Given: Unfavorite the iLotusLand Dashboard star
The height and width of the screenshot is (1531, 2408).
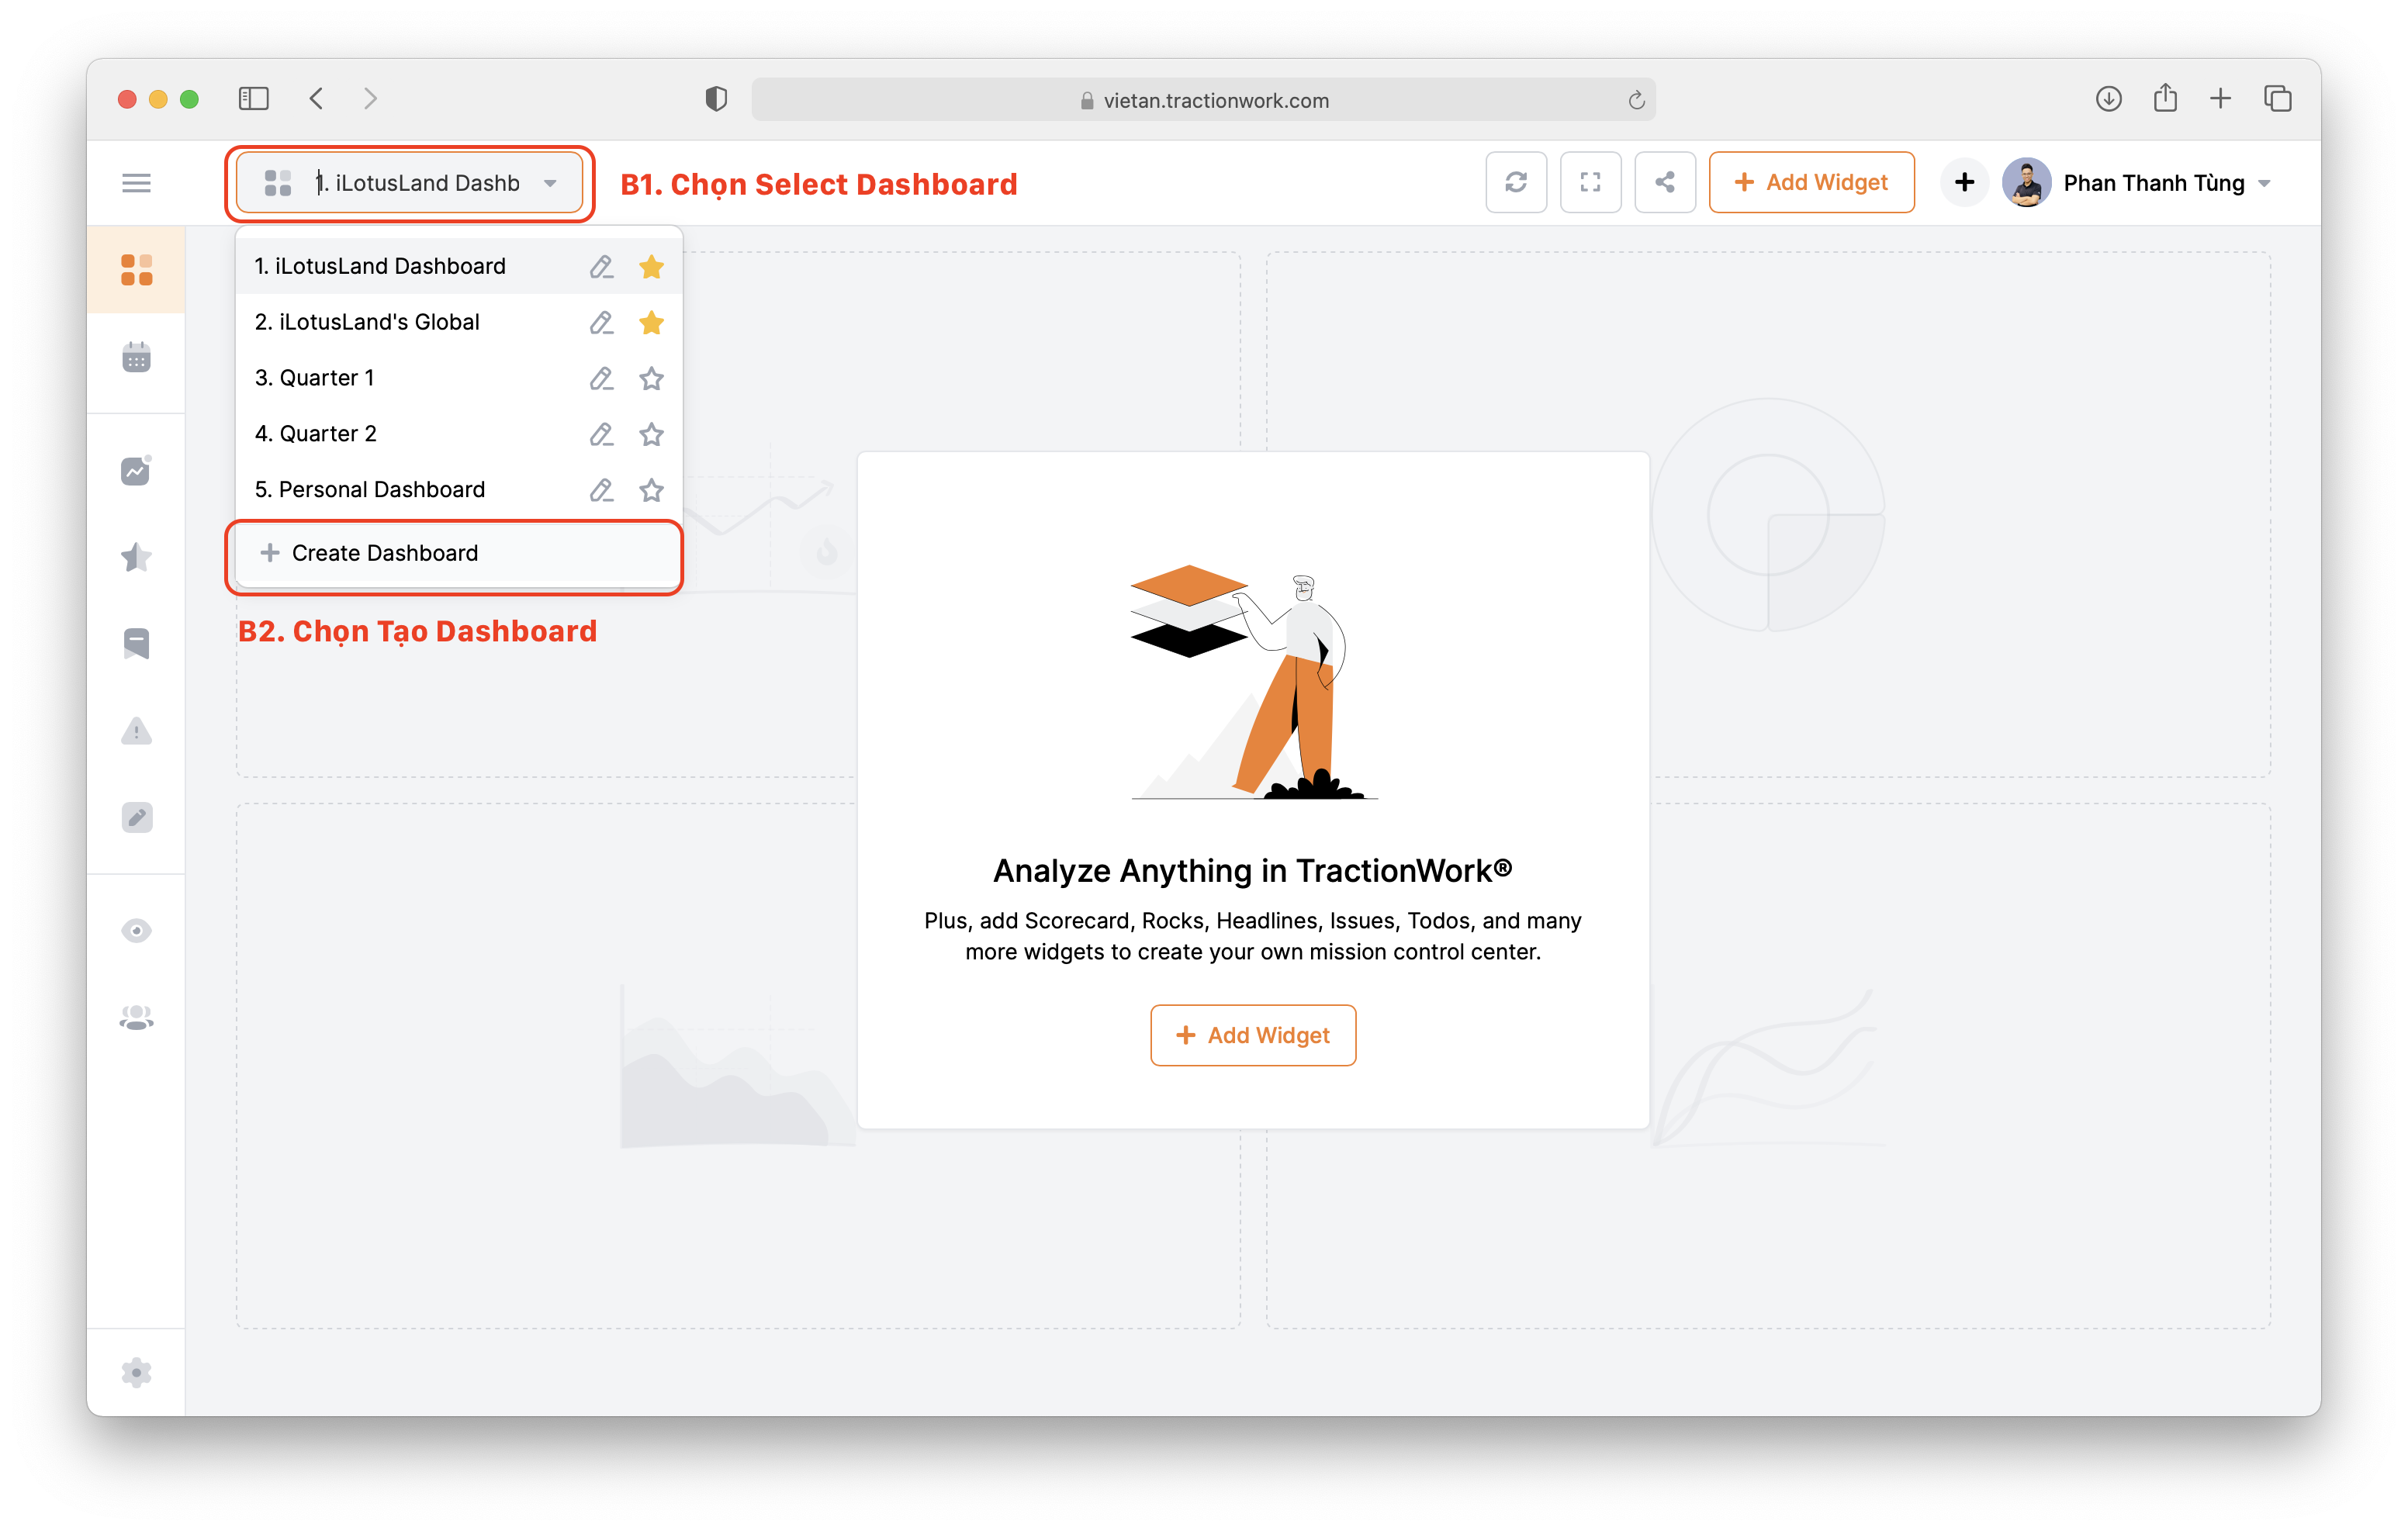Looking at the screenshot, I should point(651,266).
